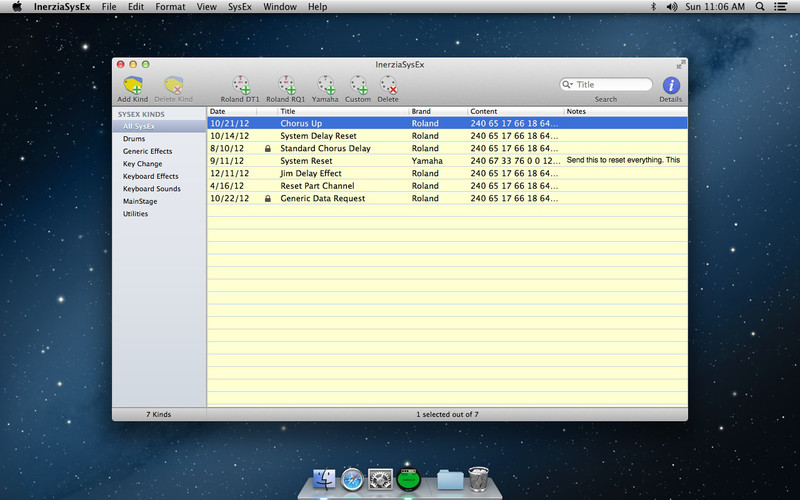Sort the table by Title column header

click(x=343, y=111)
